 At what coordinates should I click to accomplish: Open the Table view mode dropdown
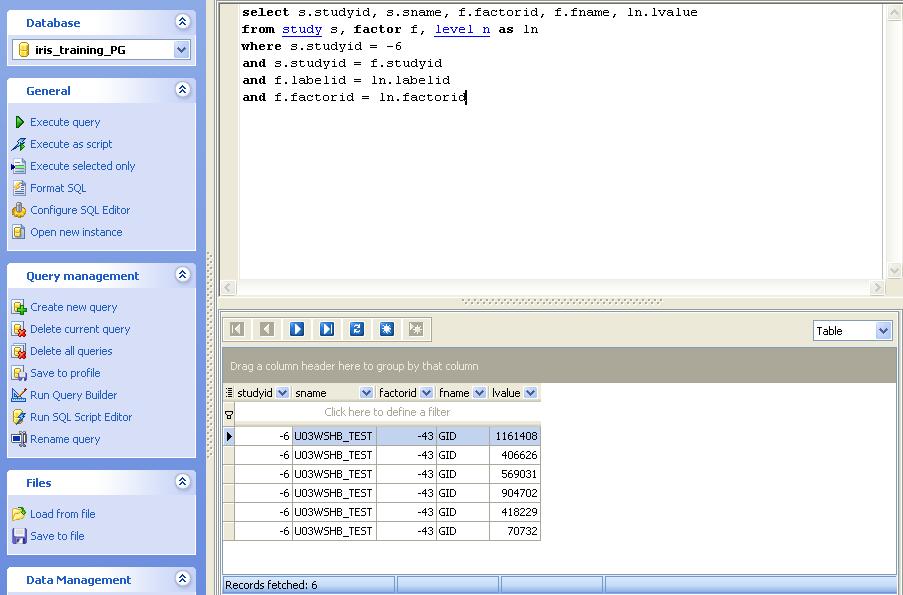883,331
